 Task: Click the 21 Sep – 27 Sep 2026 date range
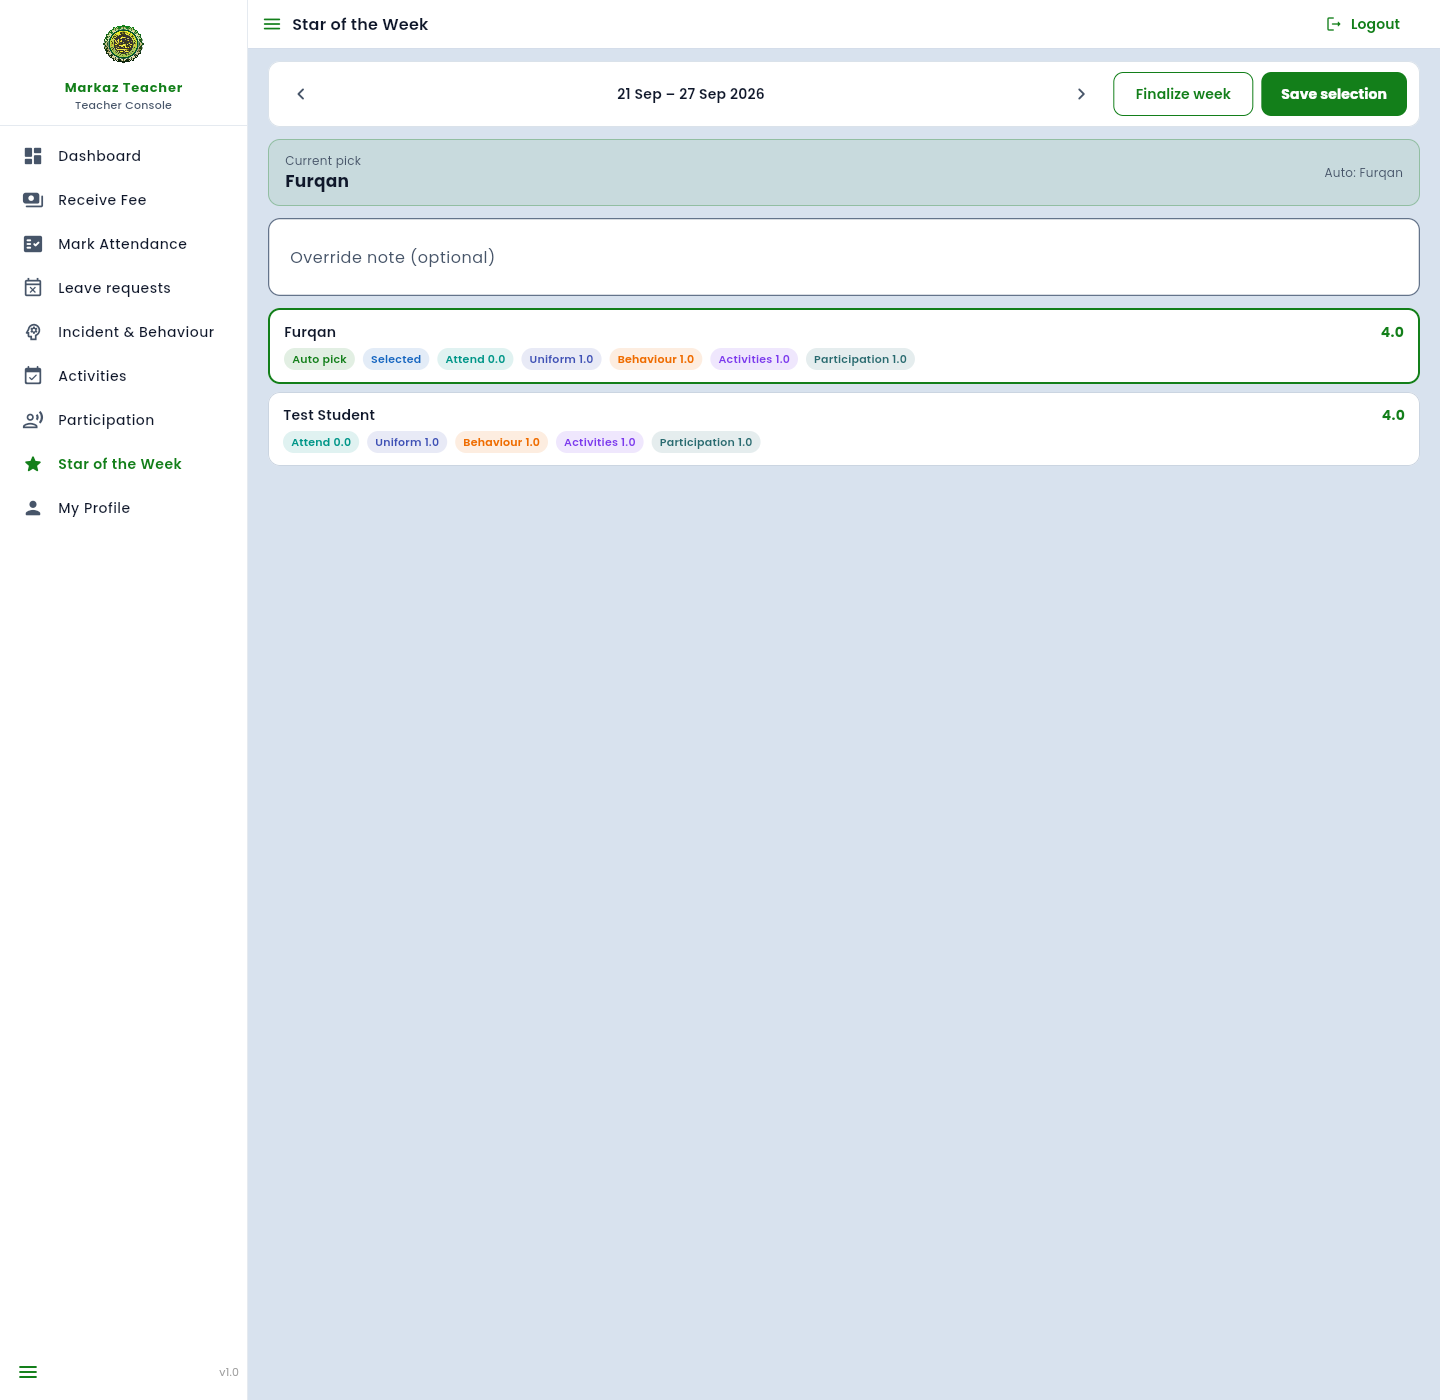691,94
